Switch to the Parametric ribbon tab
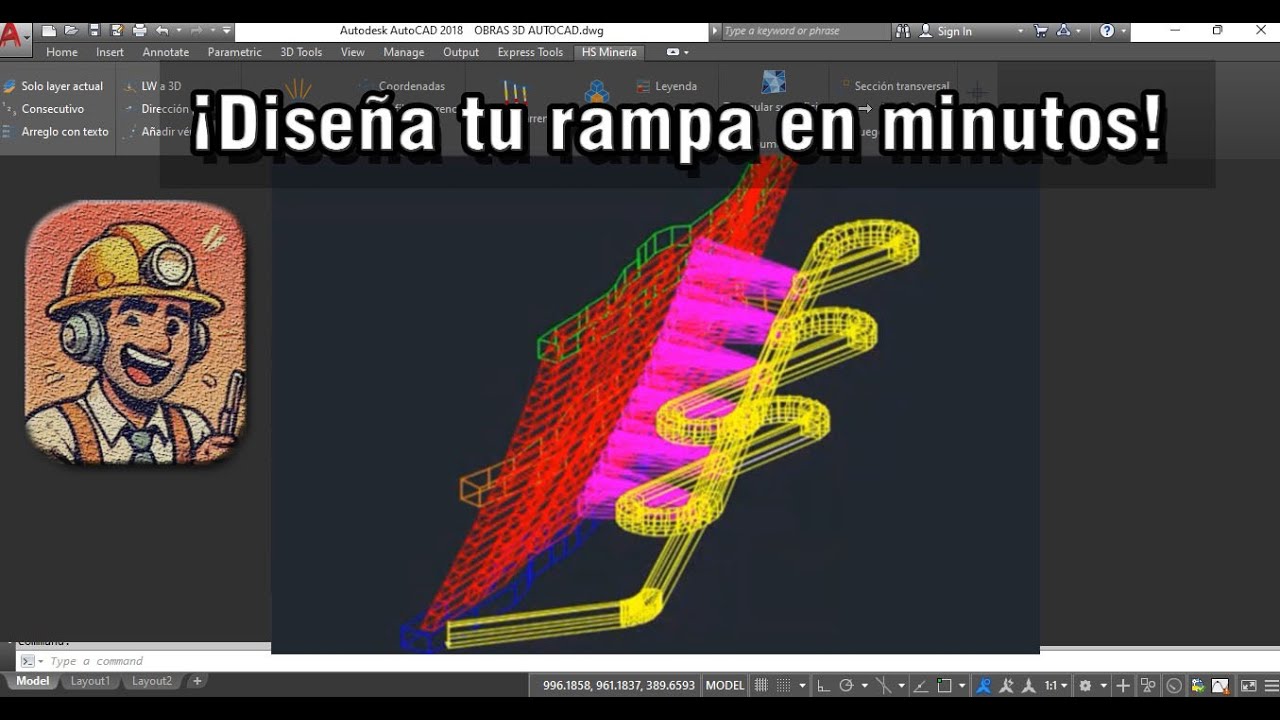Image resolution: width=1280 pixels, height=720 pixels. tap(235, 52)
